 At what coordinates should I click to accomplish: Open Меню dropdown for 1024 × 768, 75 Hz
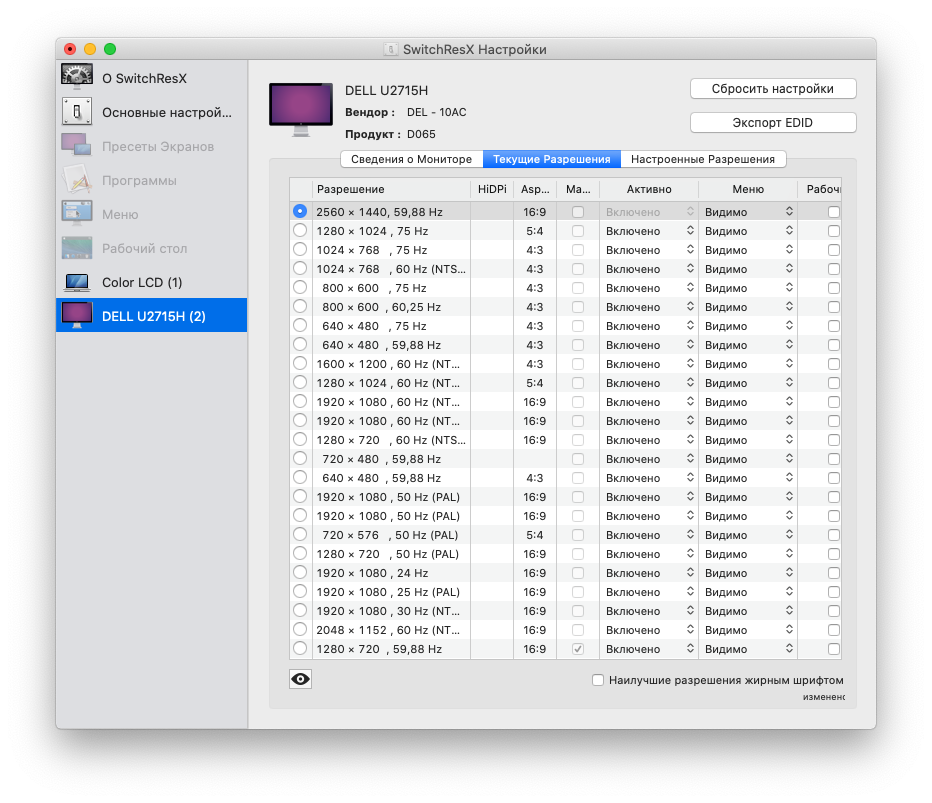(748, 250)
